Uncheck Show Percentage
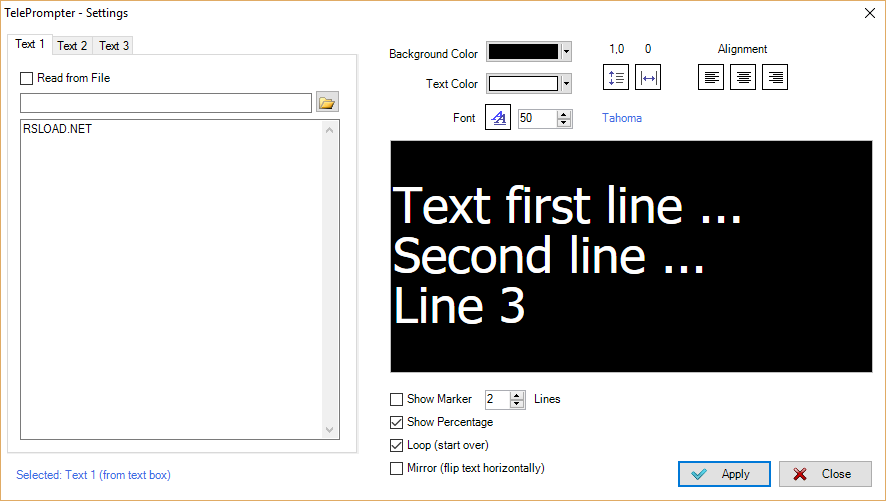The height and width of the screenshot is (501, 886). tap(396, 422)
